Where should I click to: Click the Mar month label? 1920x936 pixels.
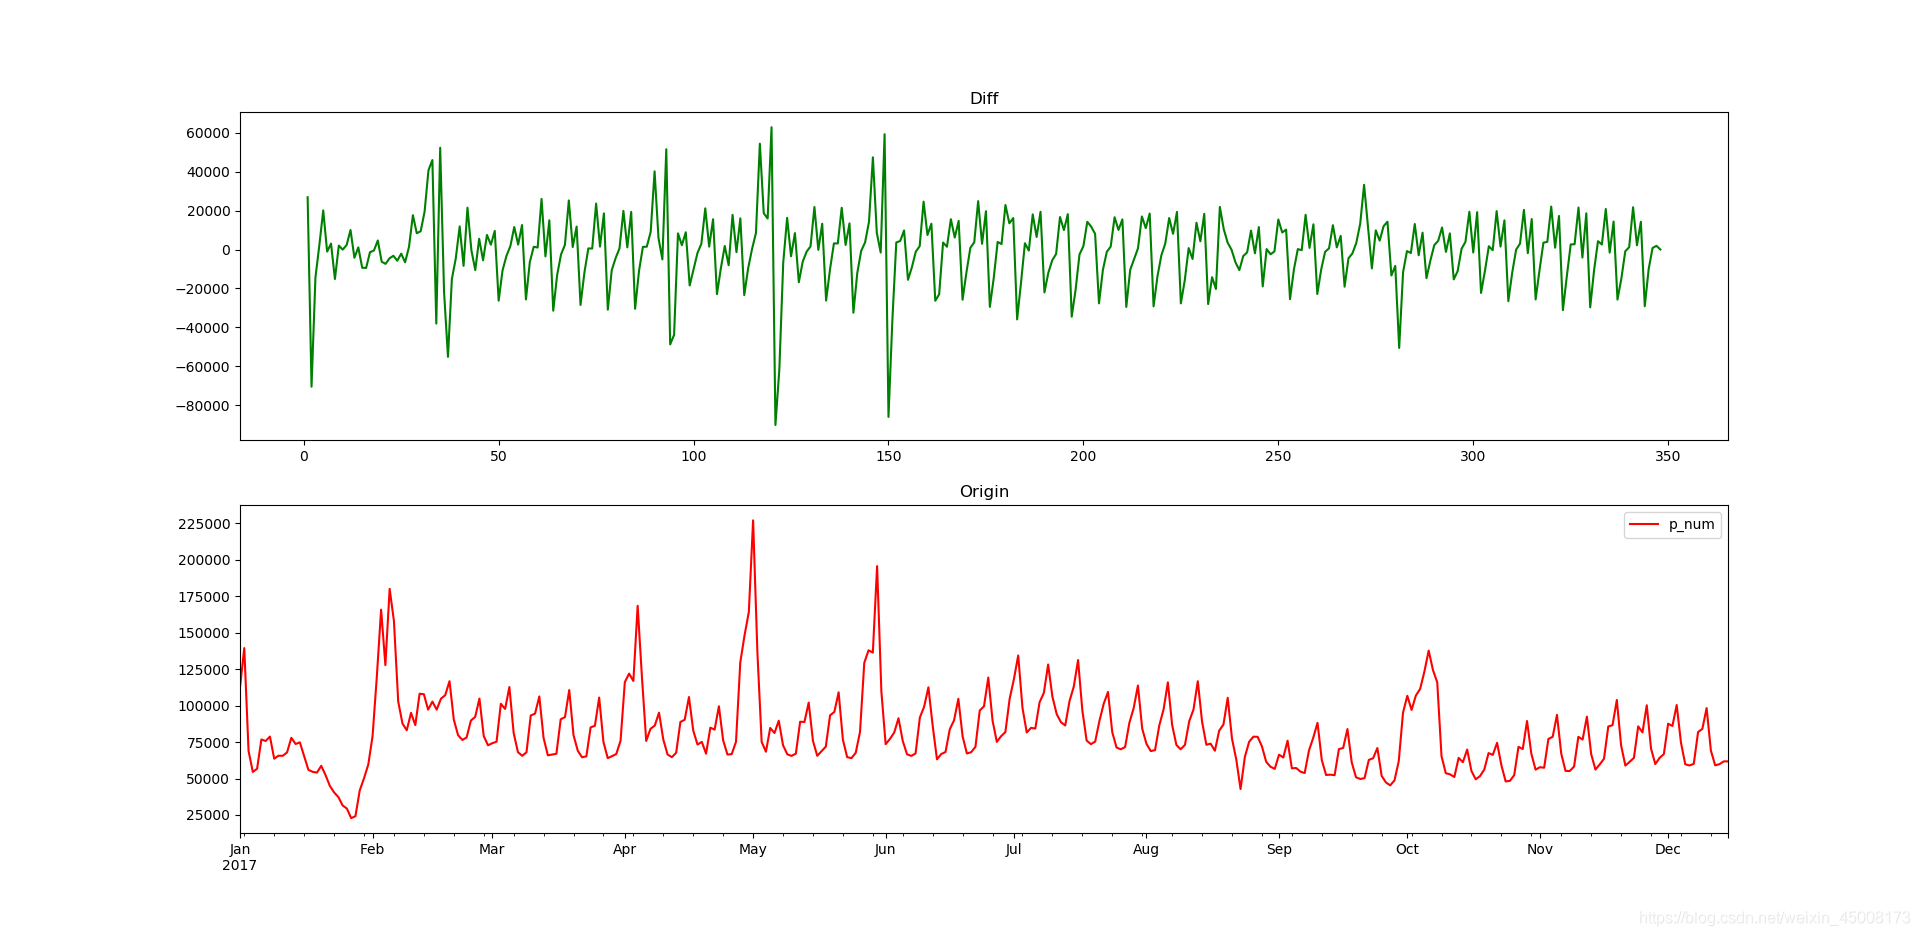[x=491, y=849]
